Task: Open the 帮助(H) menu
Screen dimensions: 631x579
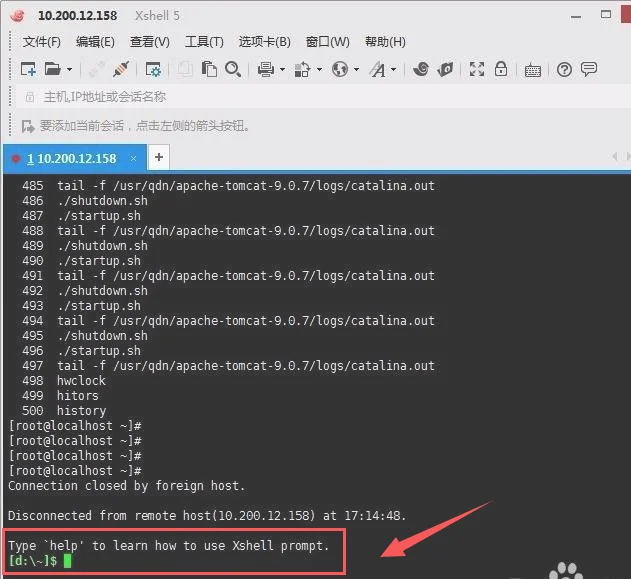Action: pyautogui.click(x=385, y=41)
